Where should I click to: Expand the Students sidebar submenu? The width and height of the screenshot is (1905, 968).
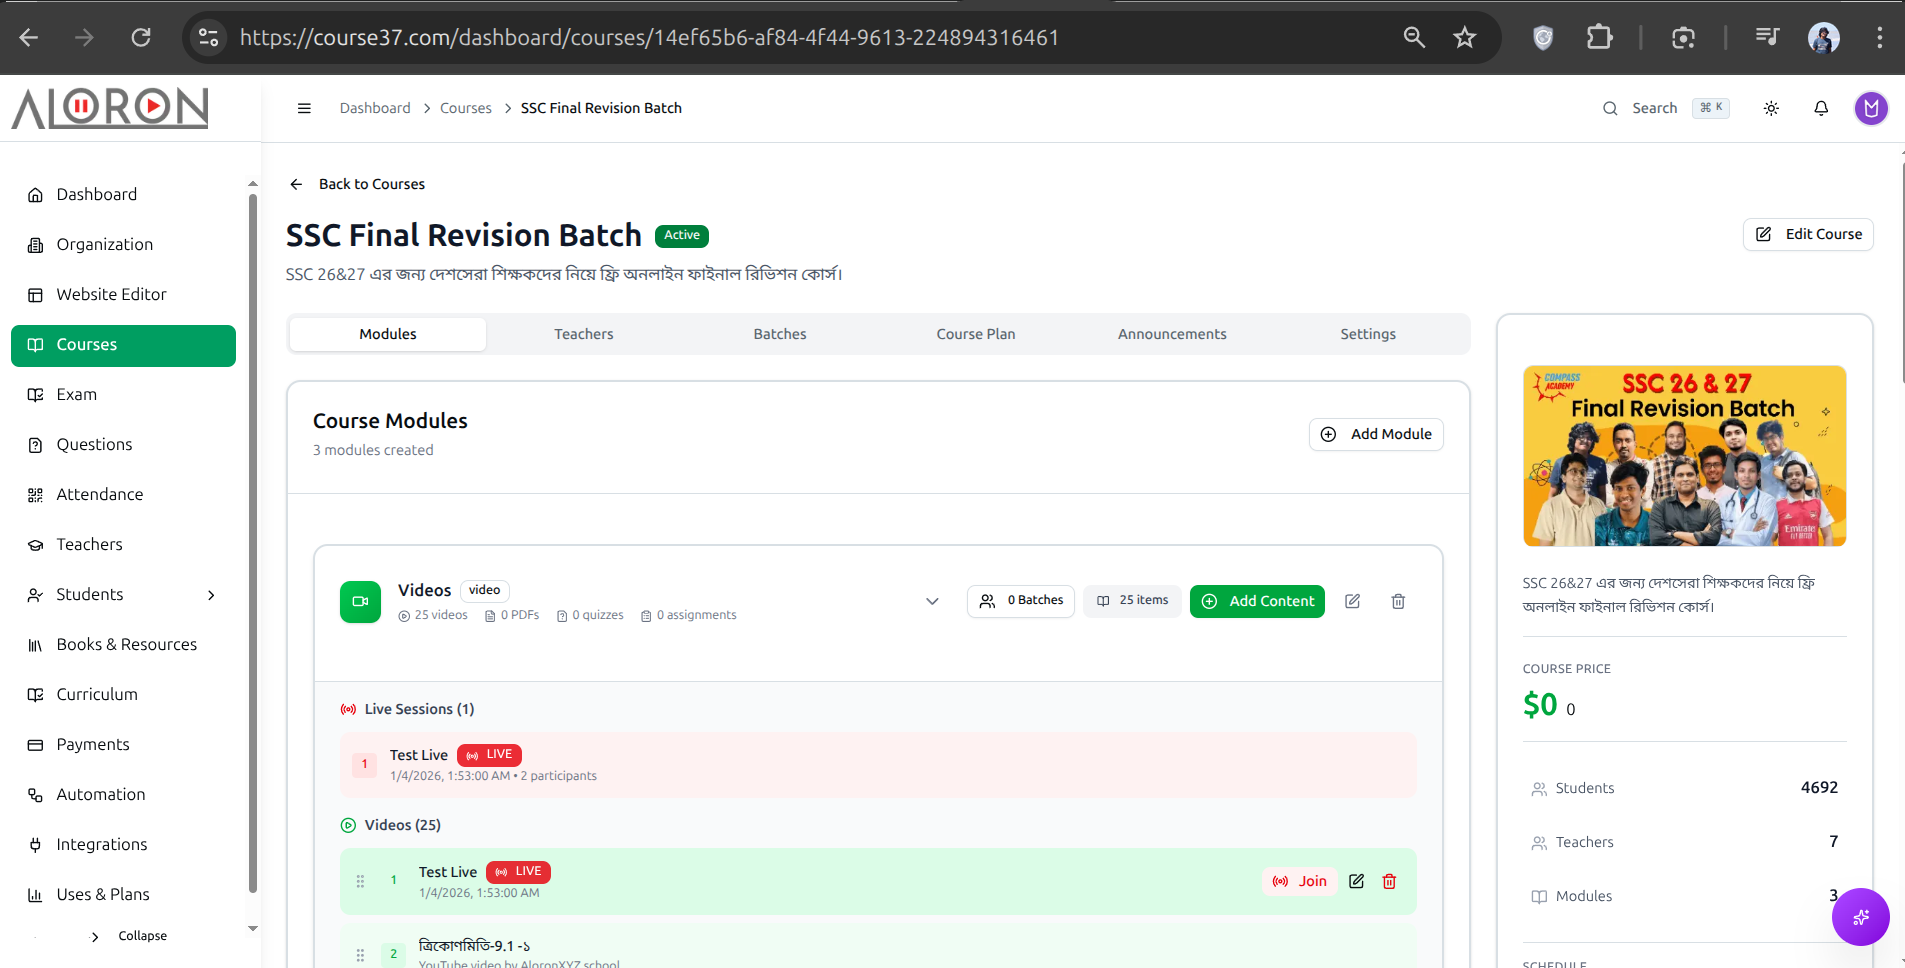click(x=211, y=595)
